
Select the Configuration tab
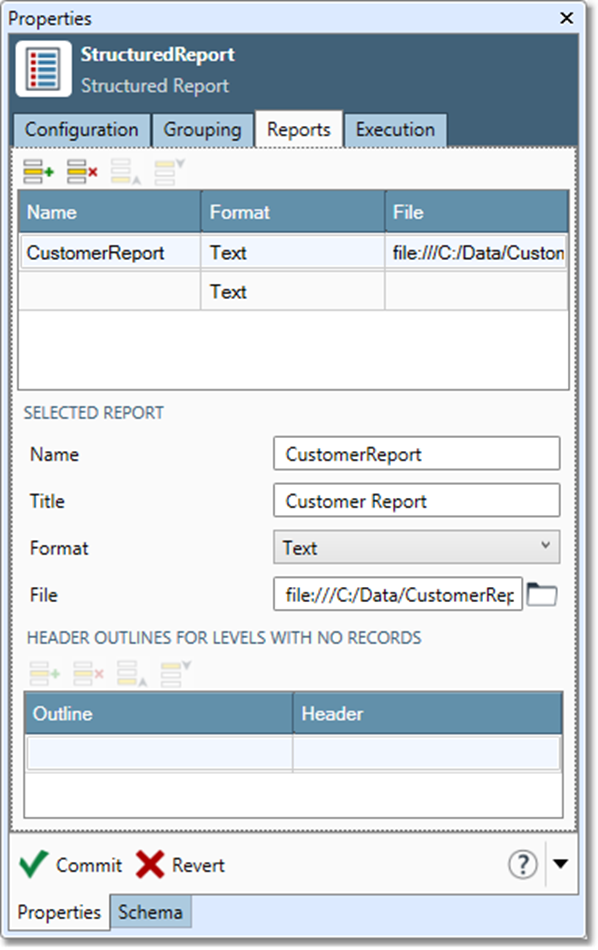[80, 130]
